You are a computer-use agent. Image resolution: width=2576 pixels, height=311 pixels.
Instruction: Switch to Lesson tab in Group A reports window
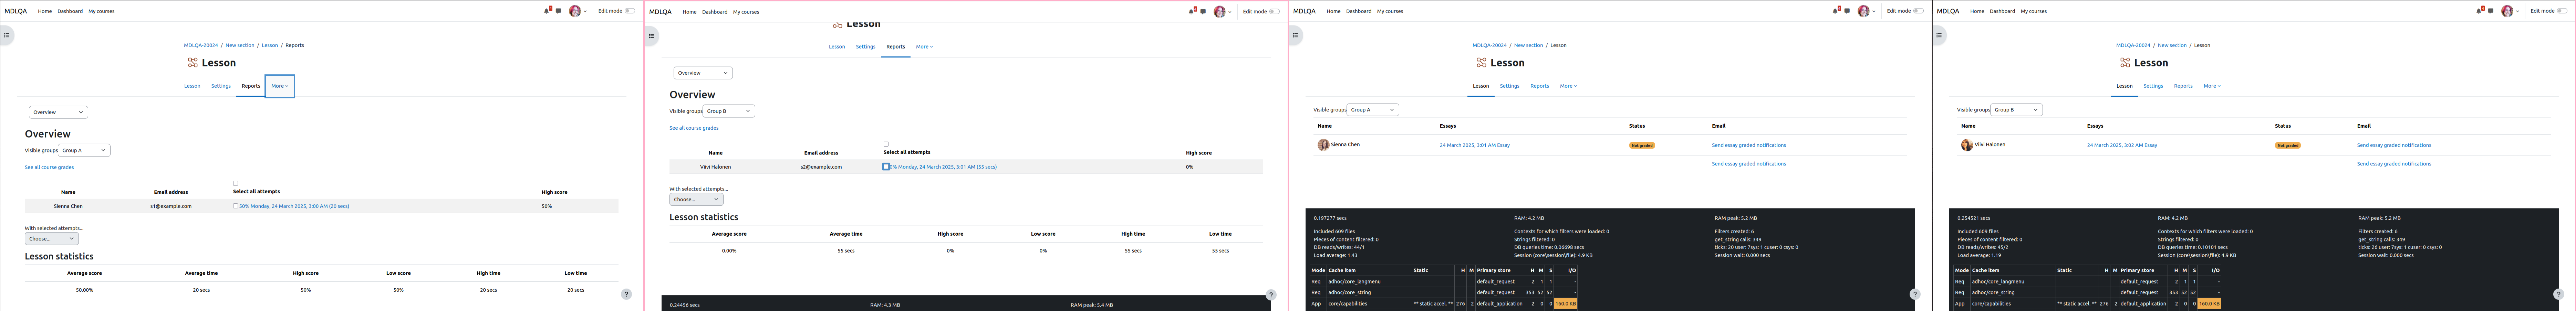point(192,86)
